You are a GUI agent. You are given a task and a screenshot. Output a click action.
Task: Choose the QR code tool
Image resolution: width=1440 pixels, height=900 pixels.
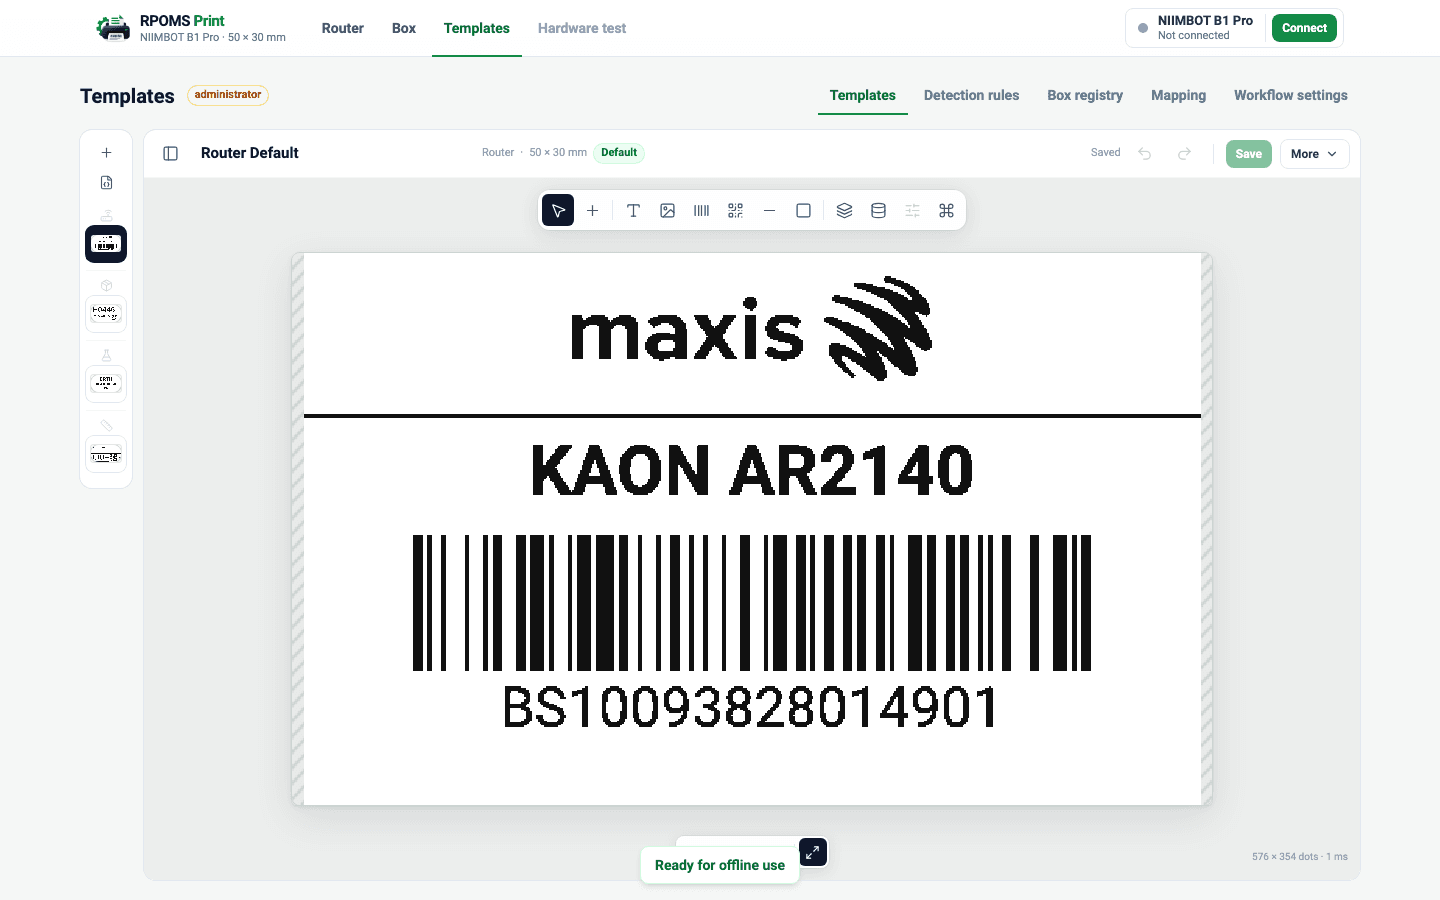coord(735,210)
